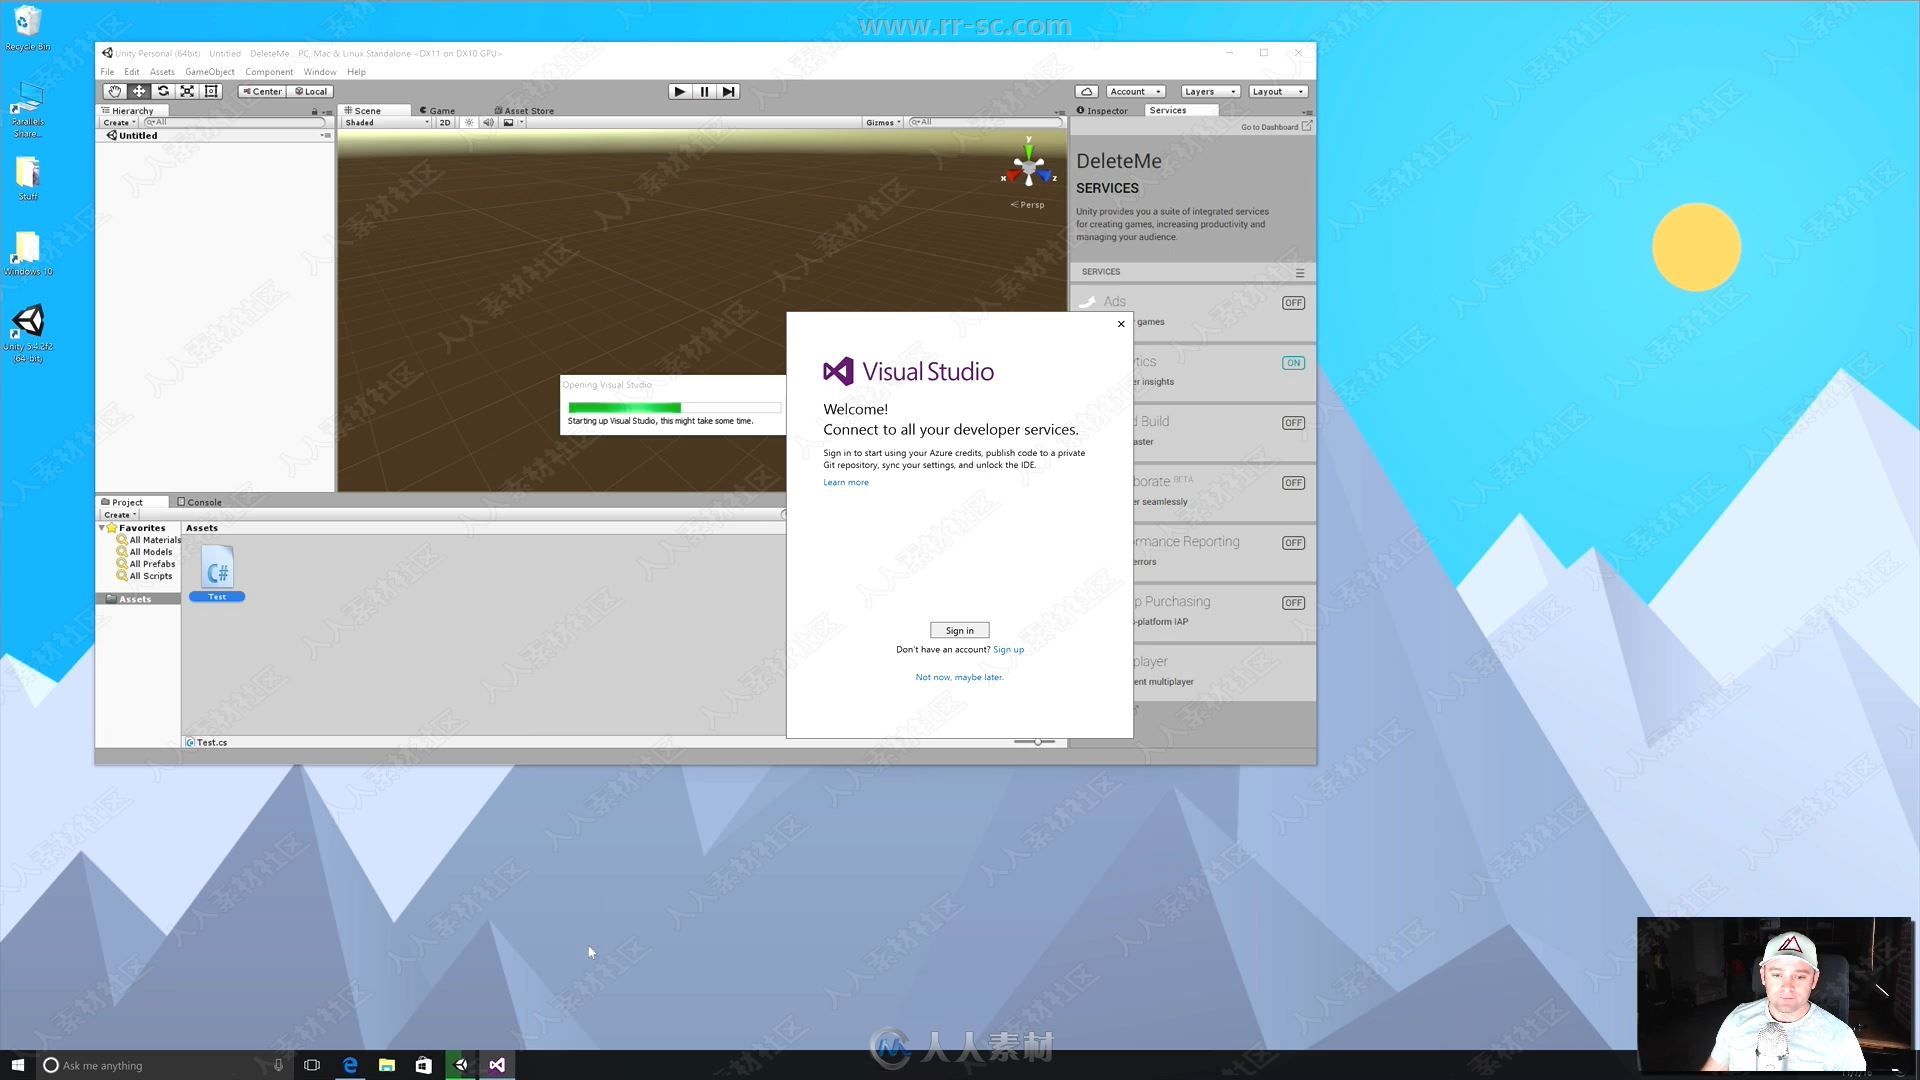Select All Prefabs favorite

point(145,564)
